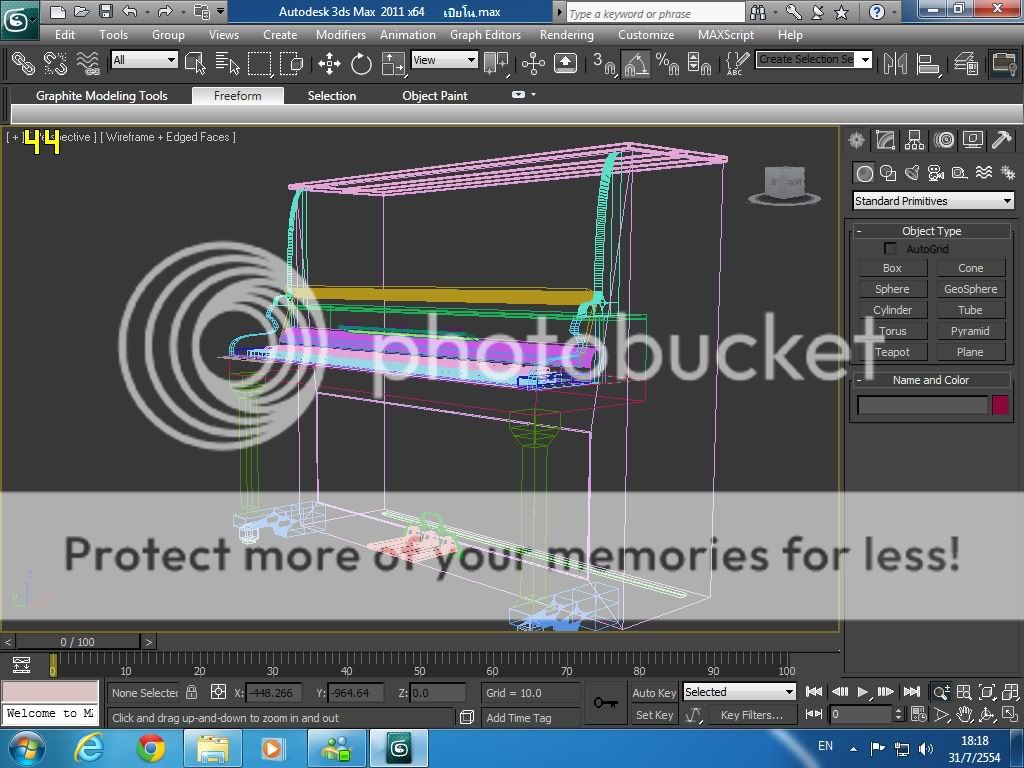Select the Orbit viewport navigation tool

pos(987,715)
